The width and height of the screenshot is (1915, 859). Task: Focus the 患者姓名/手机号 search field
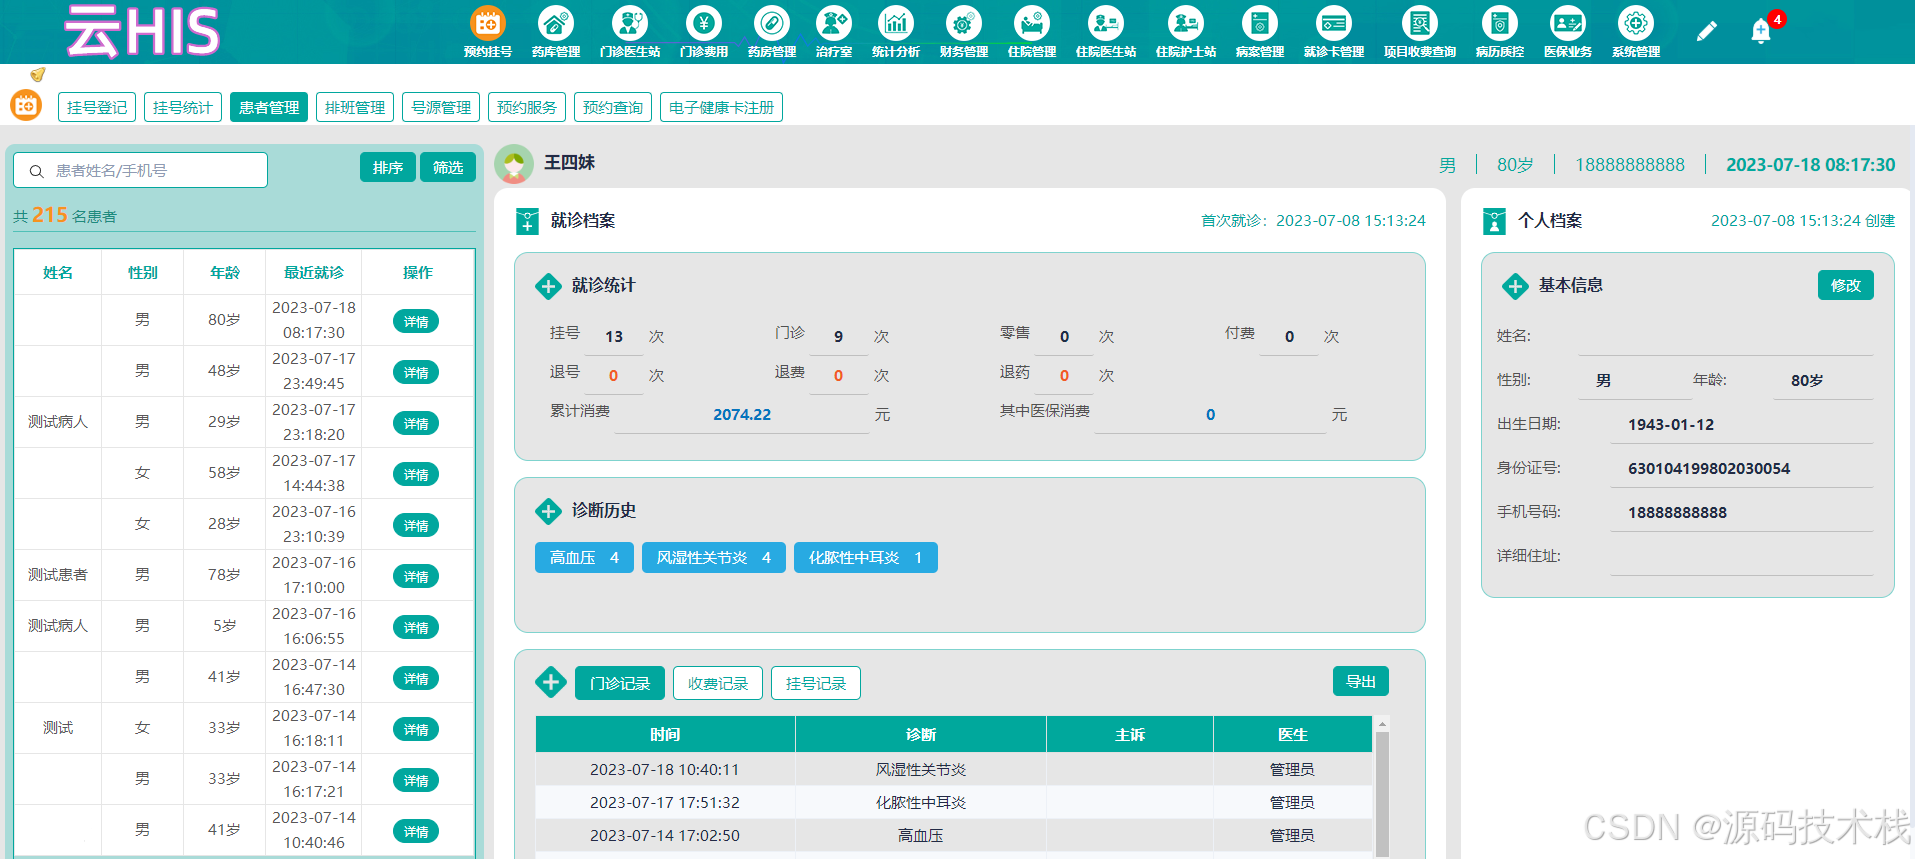tap(140, 170)
